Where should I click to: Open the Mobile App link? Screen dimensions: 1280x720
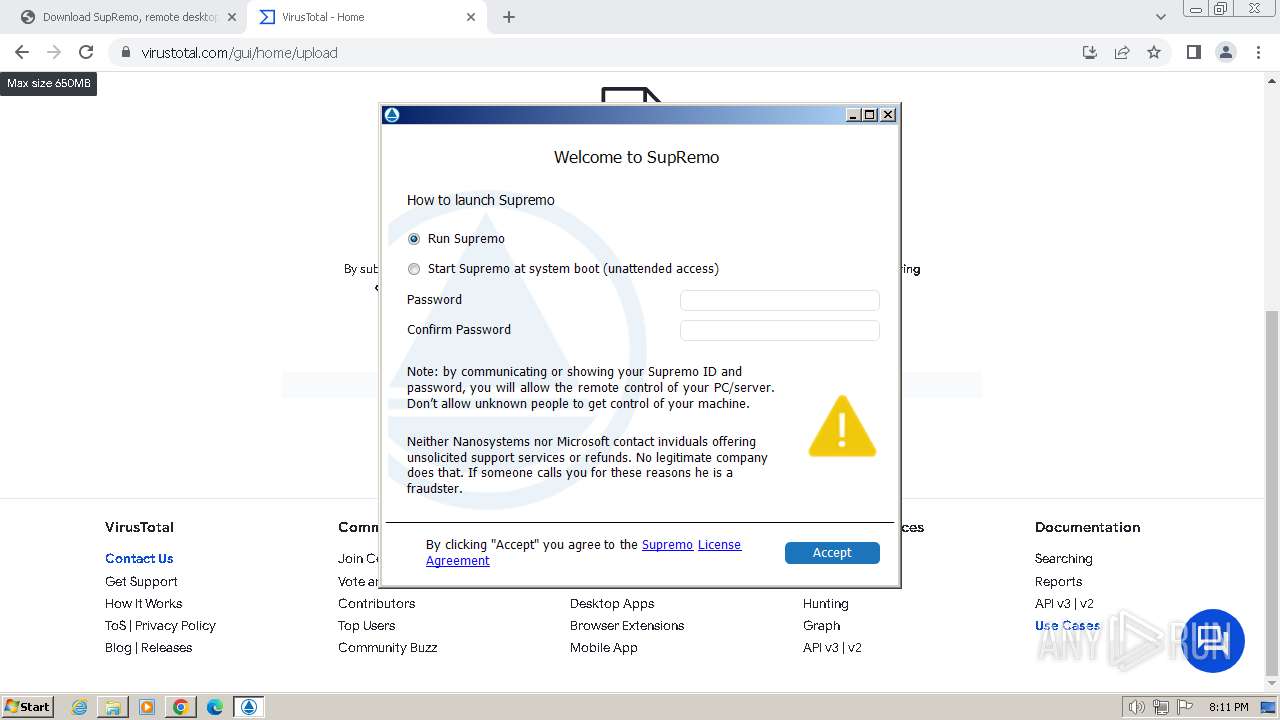click(x=603, y=648)
